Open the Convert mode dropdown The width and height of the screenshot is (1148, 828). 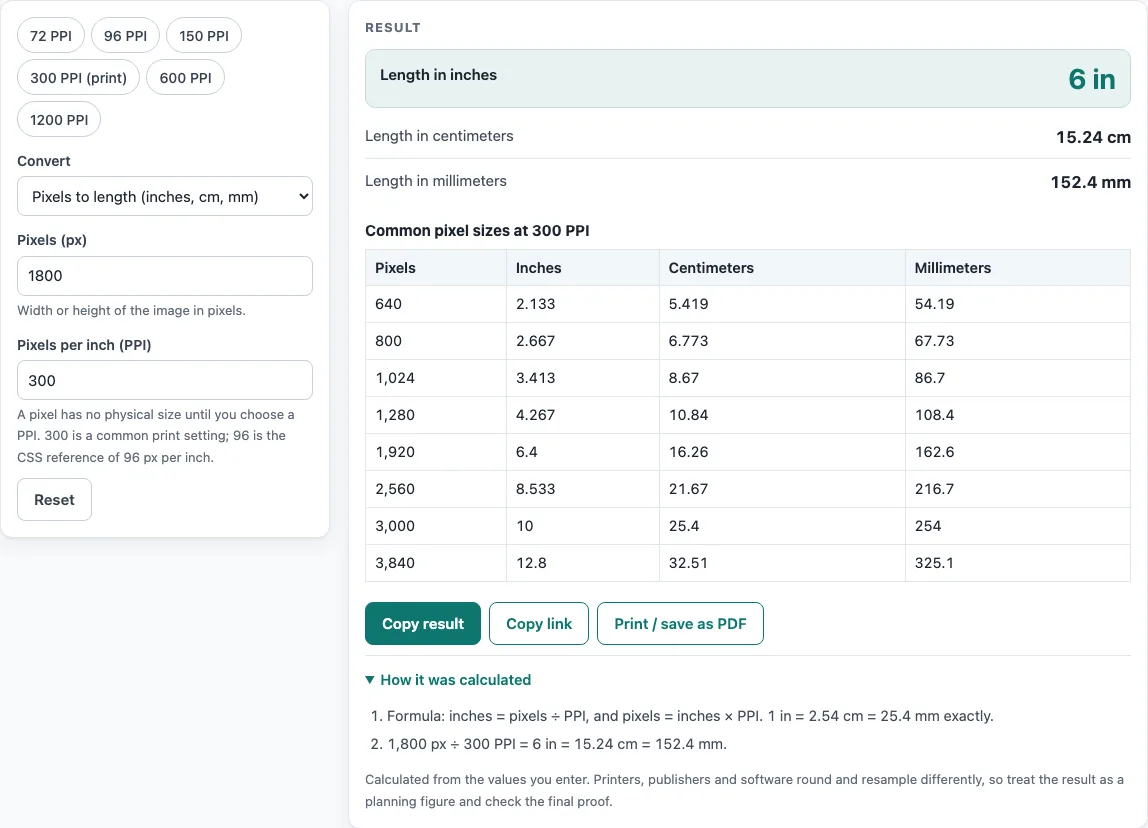pos(165,196)
